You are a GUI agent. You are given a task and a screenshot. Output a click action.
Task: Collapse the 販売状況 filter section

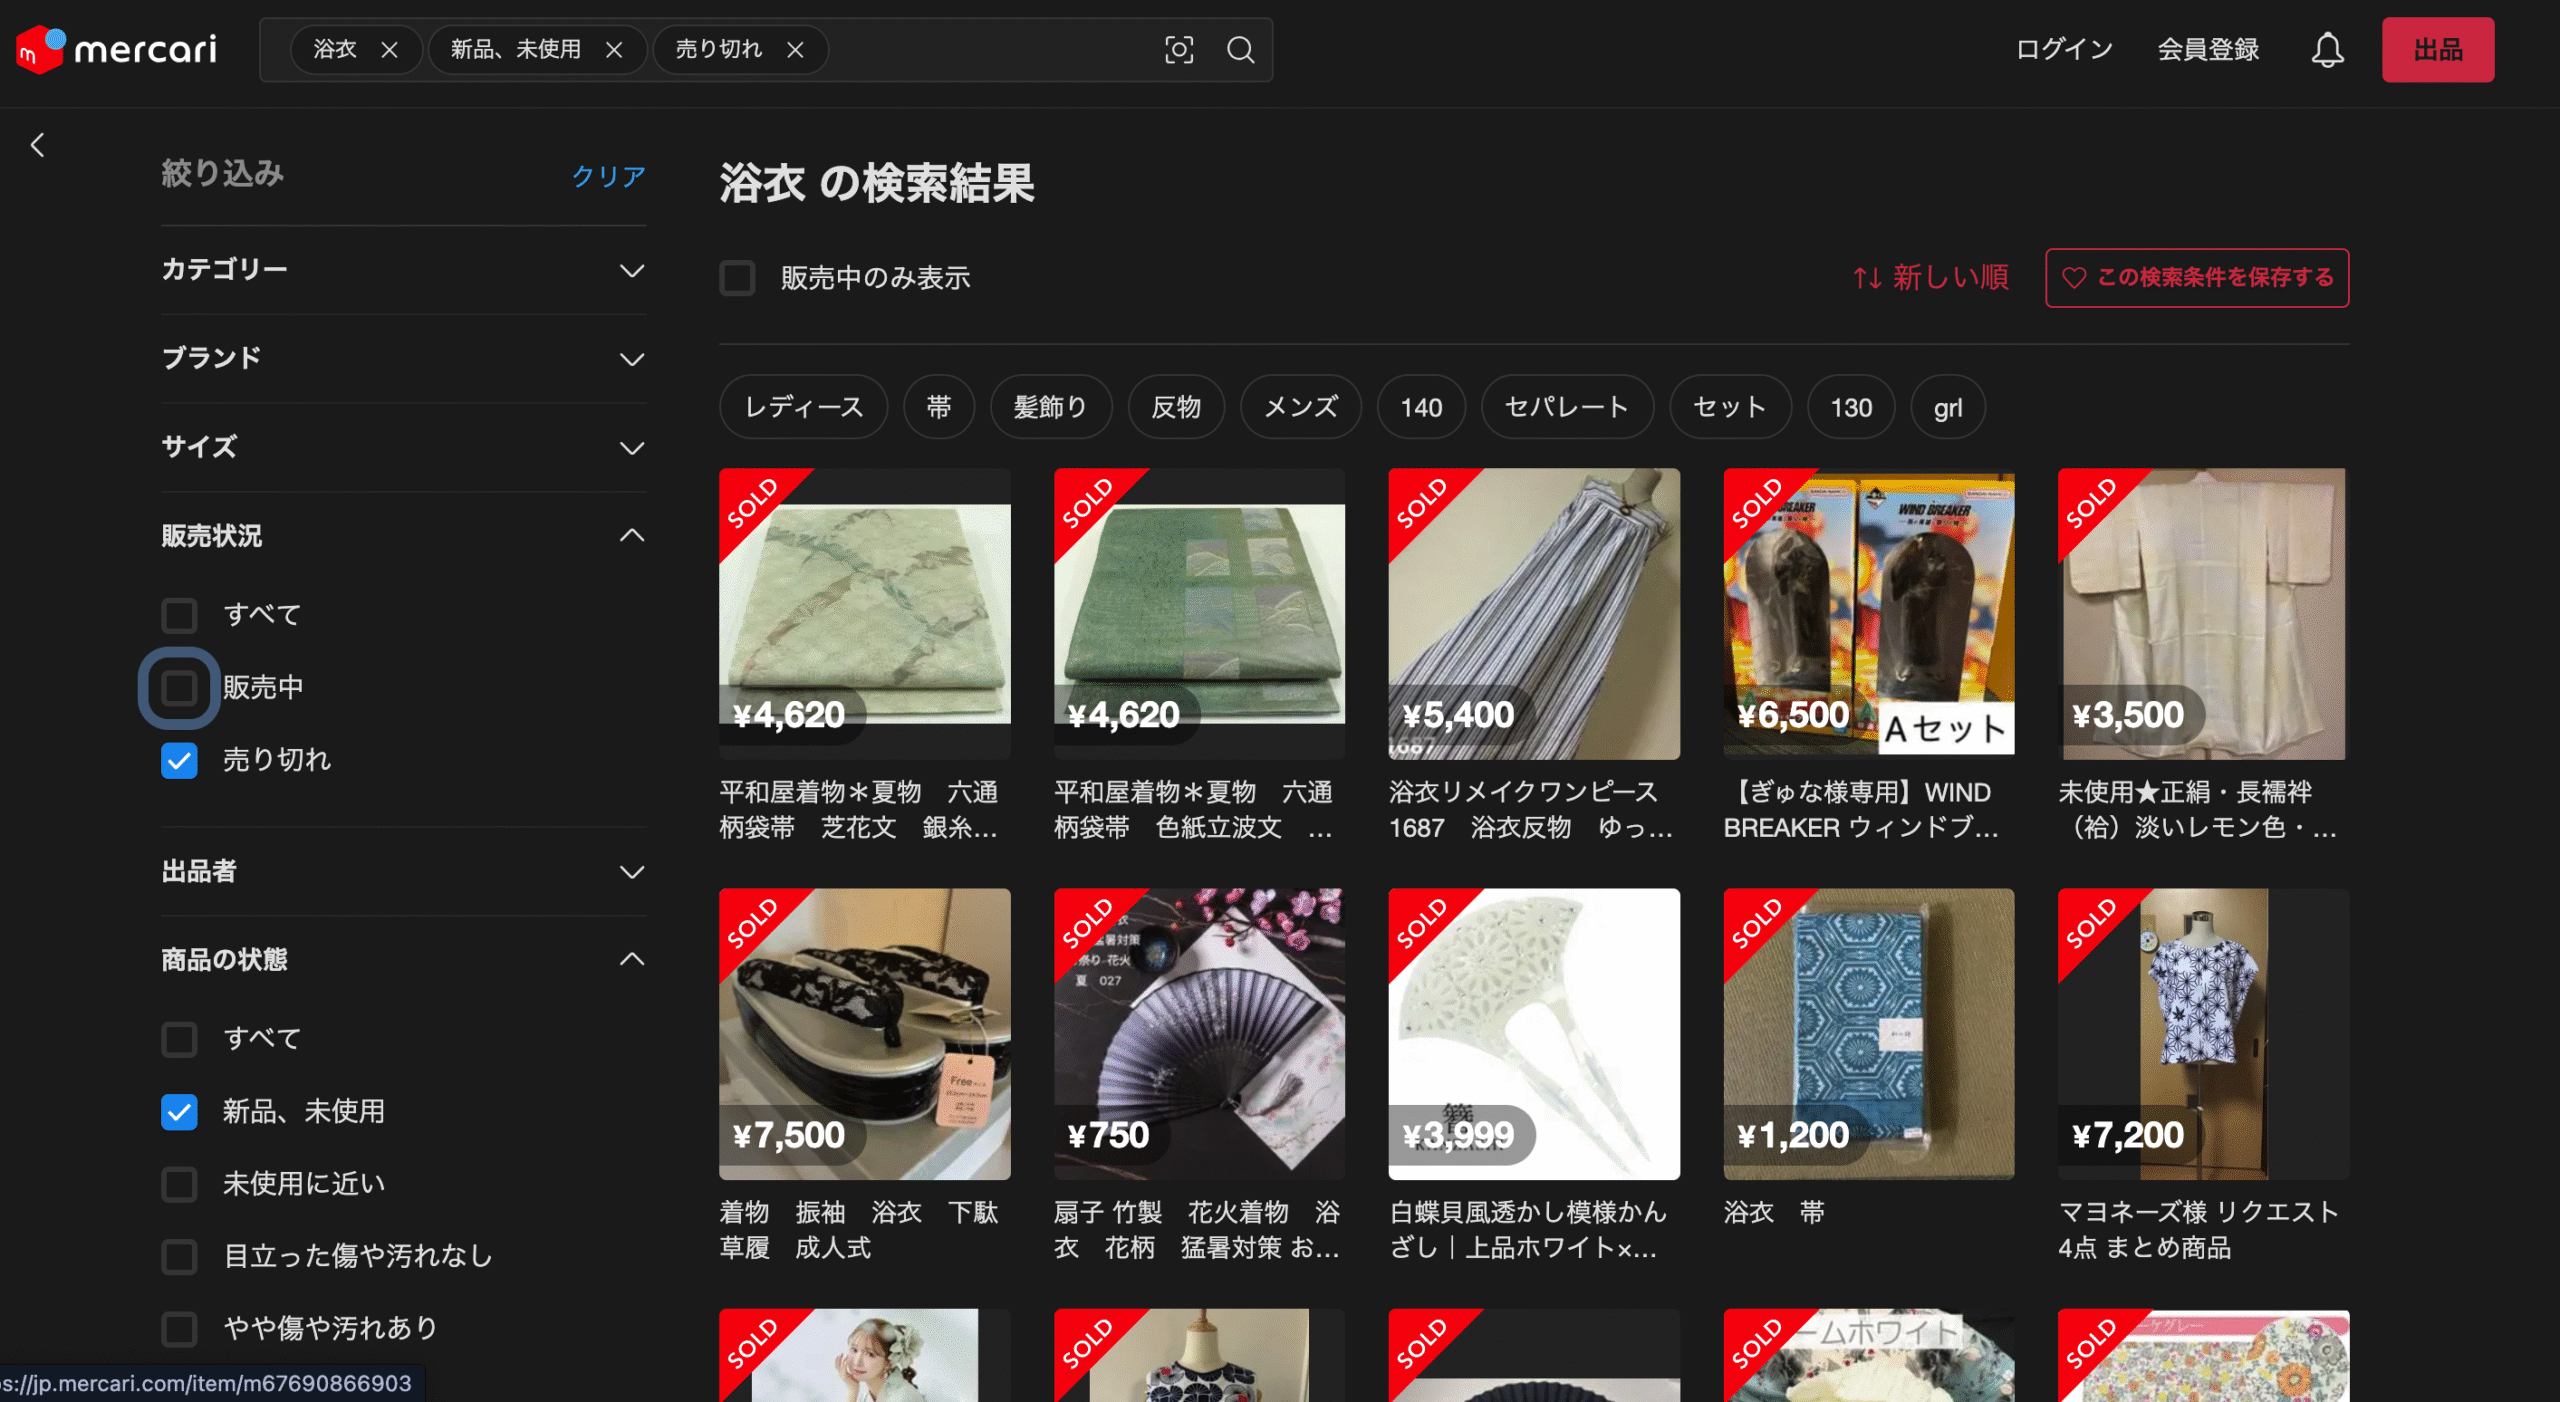(x=403, y=536)
